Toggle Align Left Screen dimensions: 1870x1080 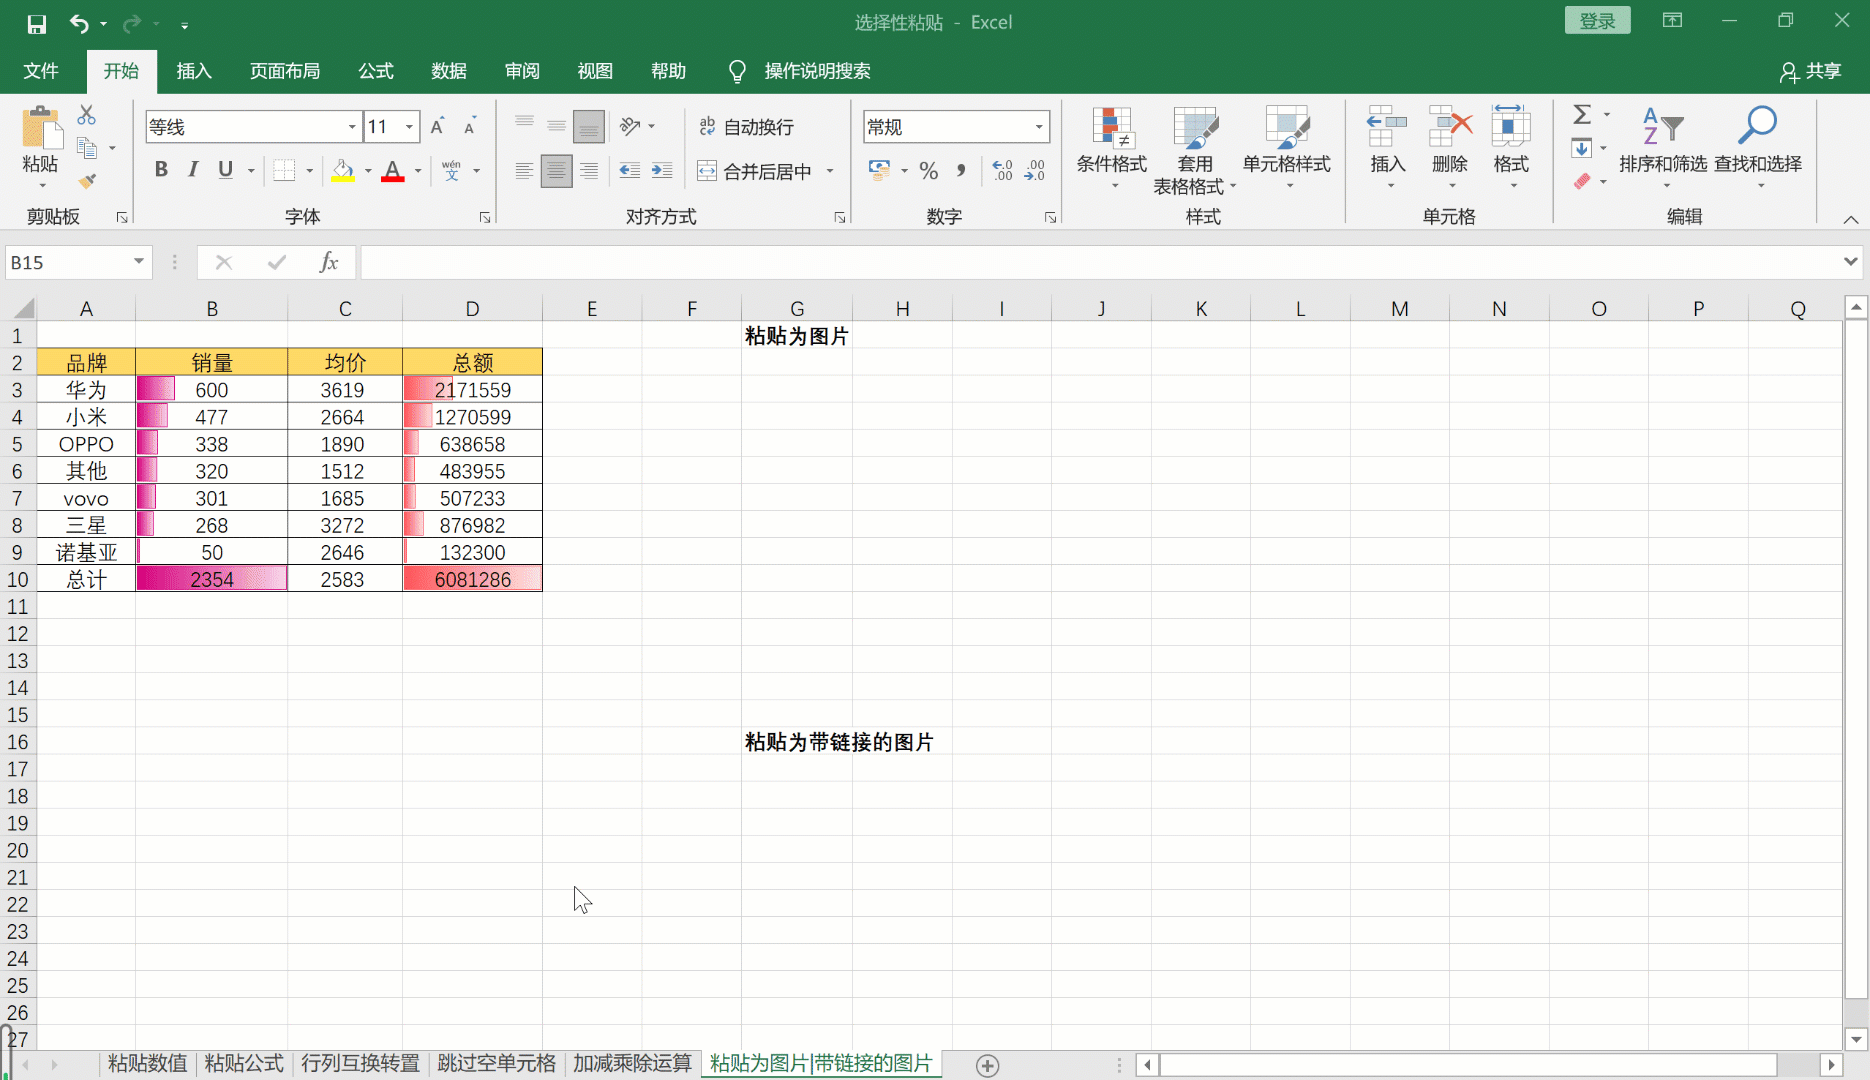pyautogui.click(x=524, y=171)
